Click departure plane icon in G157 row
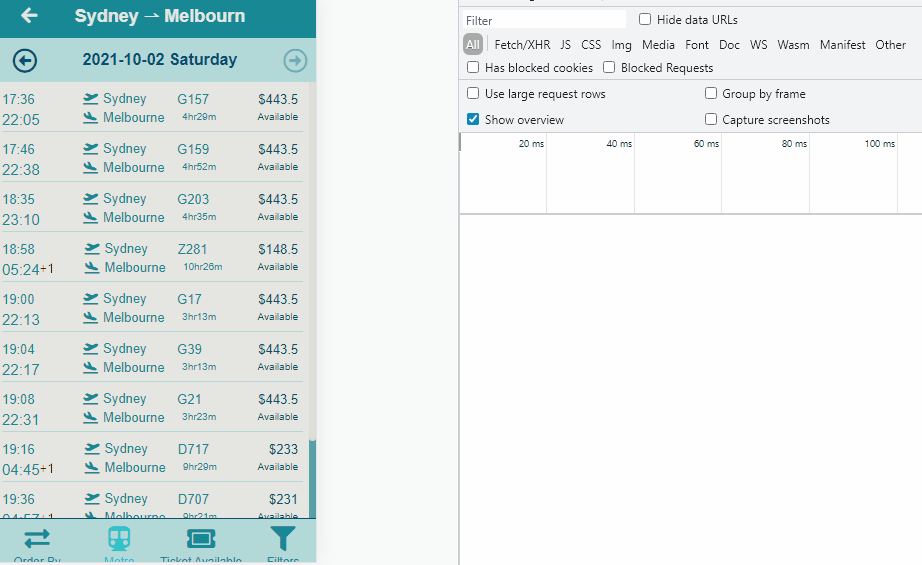This screenshot has height=565, width=922. 91,99
